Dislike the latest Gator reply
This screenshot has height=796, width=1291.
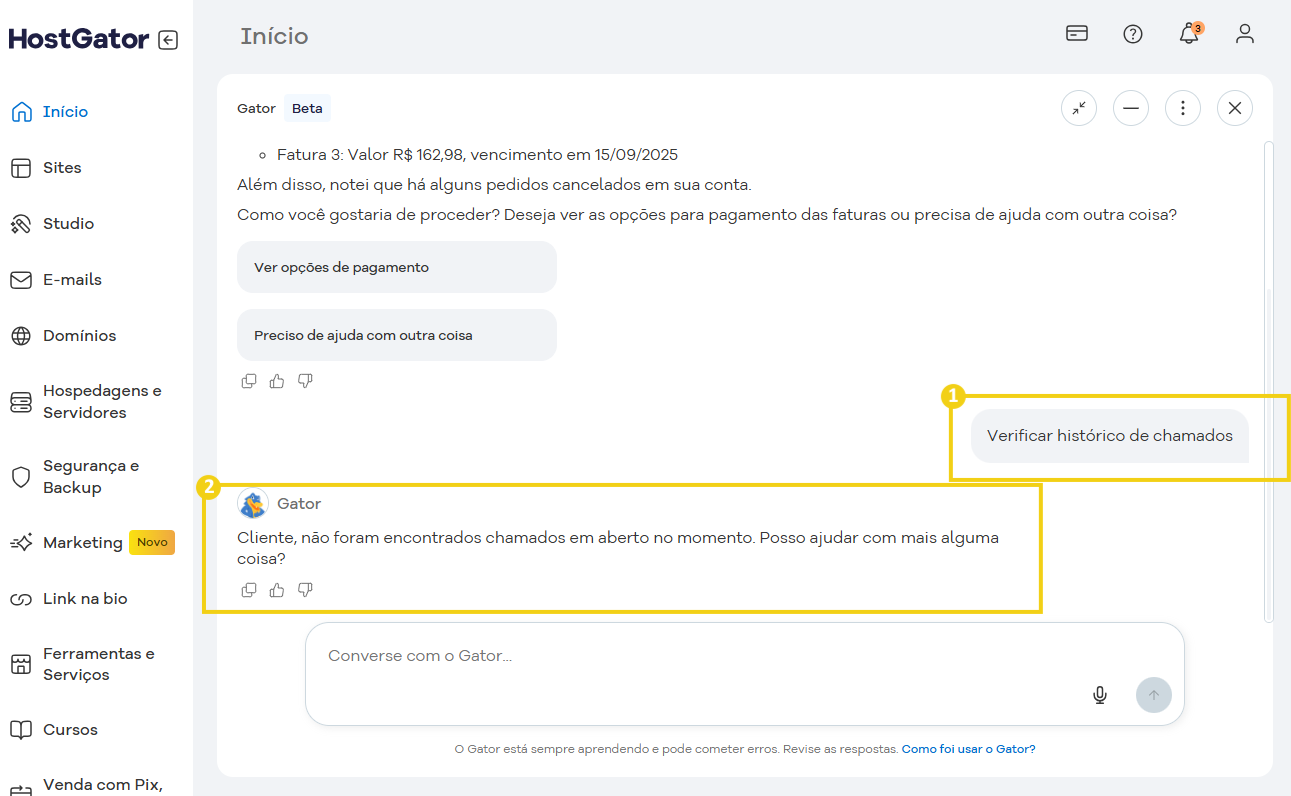[305, 590]
